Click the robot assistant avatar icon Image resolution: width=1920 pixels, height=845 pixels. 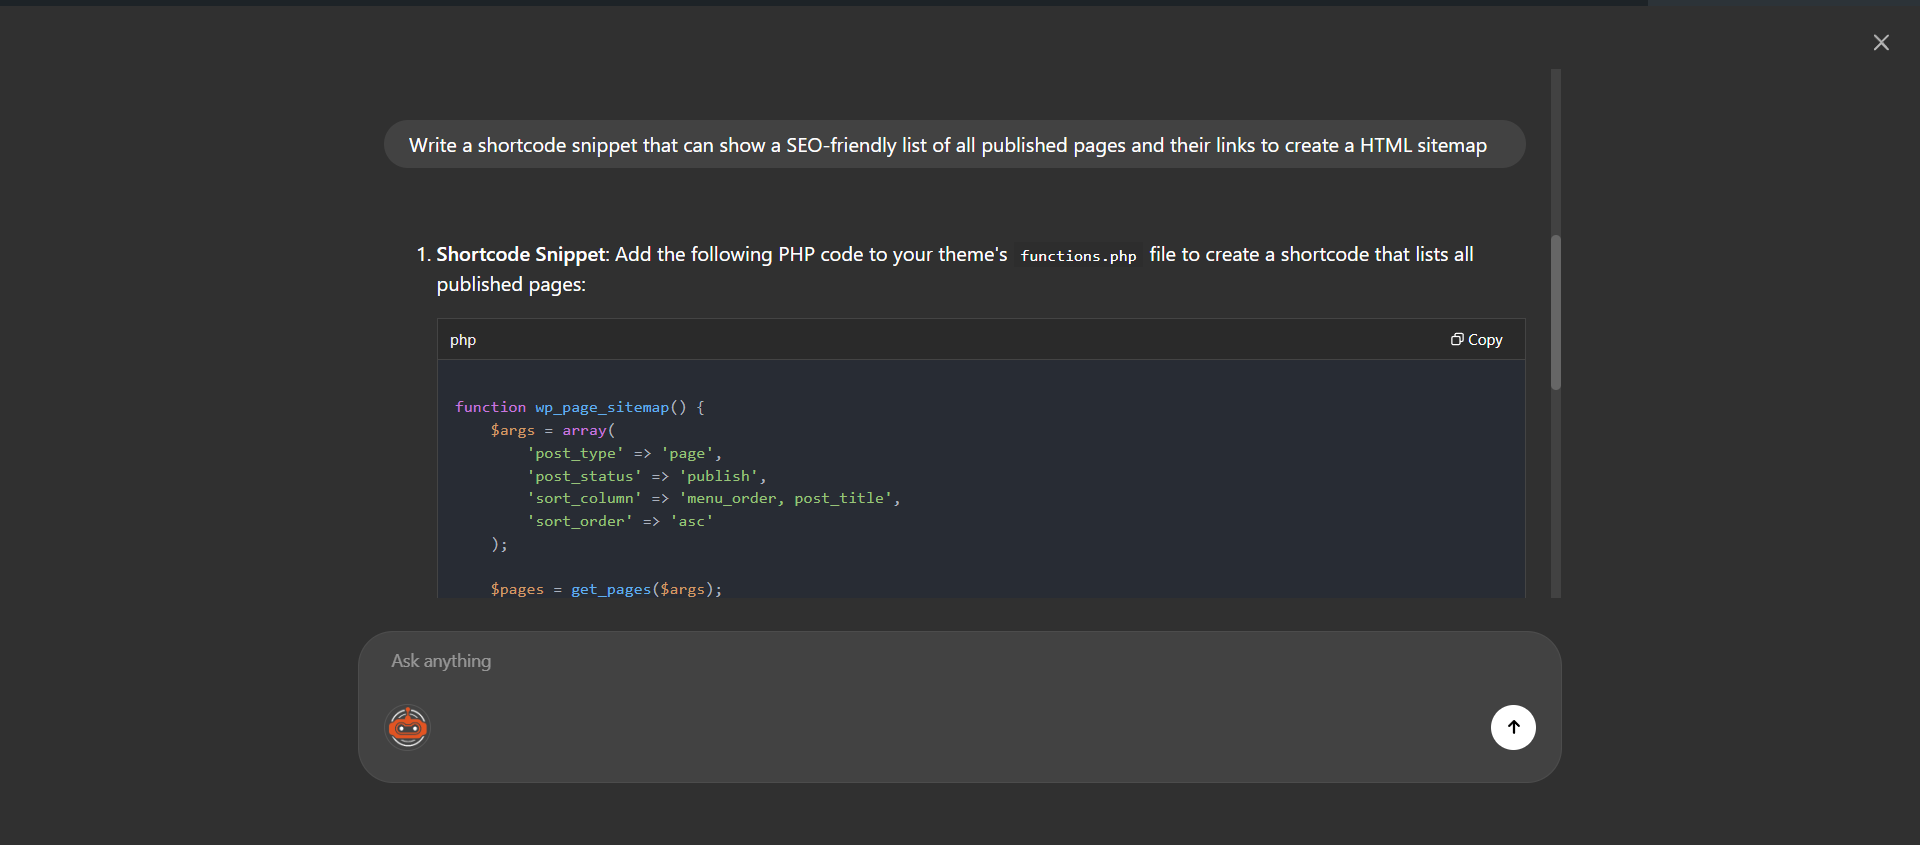click(408, 727)
